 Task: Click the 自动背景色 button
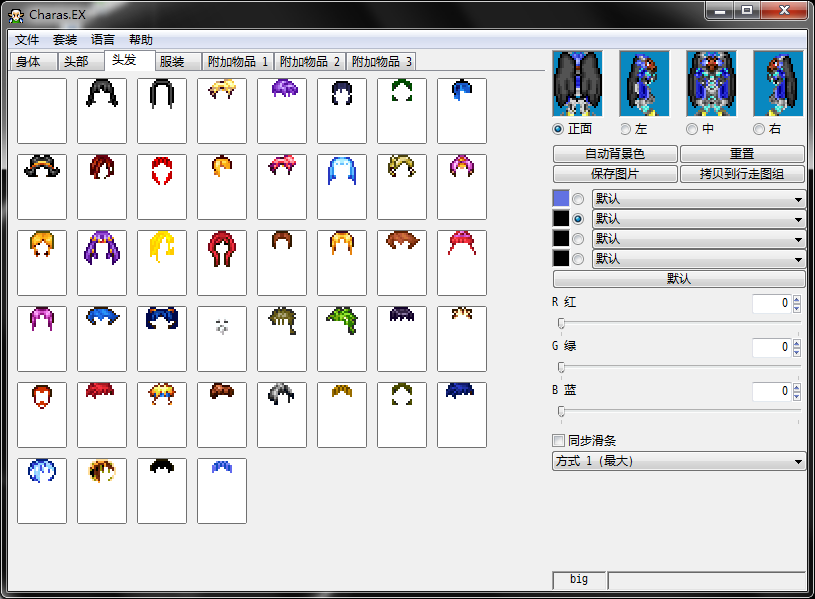coord(615,154)
